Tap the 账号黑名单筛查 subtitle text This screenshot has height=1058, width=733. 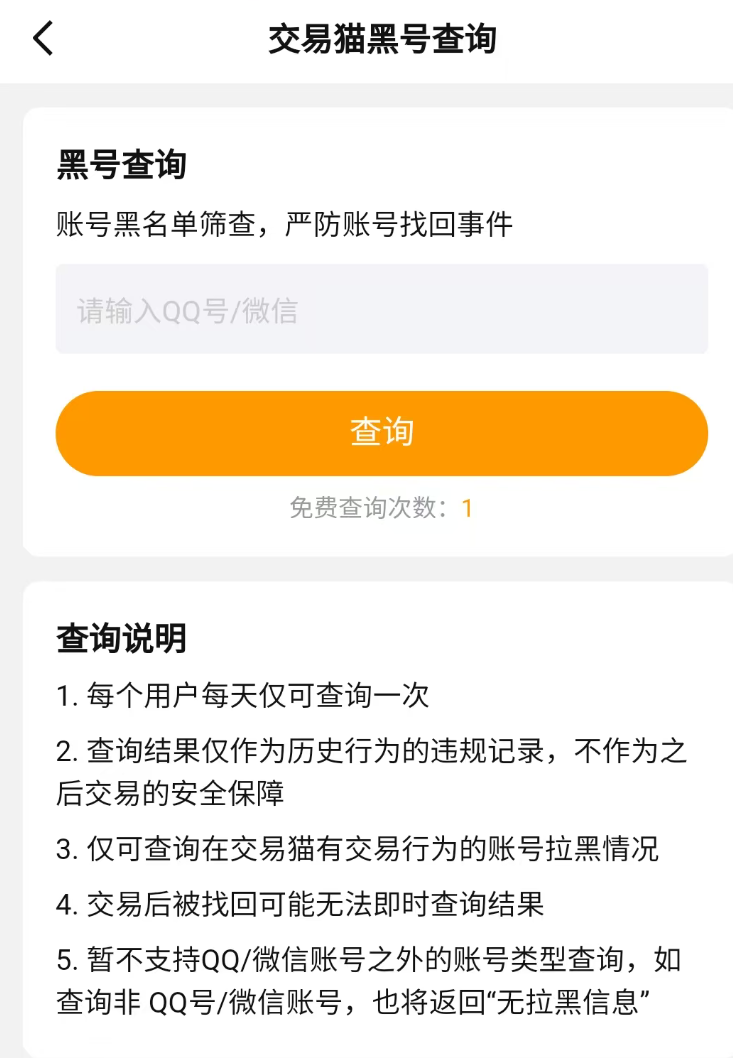tap(158, 224)
